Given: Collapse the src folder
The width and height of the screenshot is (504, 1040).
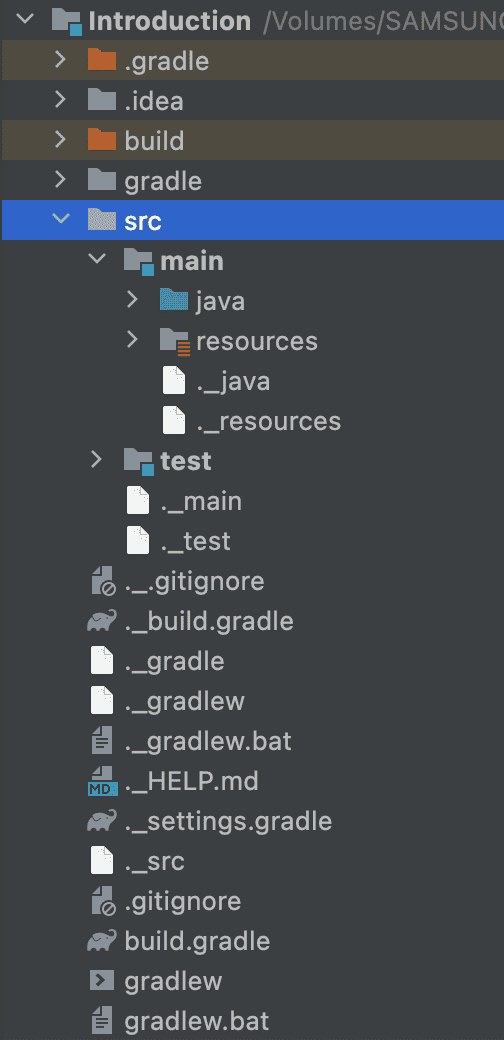Looking at the screenshot, I should pyautogui.click(x=61, y=219).
